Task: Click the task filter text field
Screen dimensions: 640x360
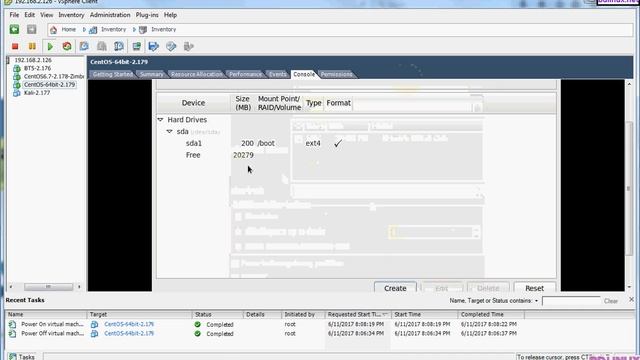Action: [x=571, y=301]
